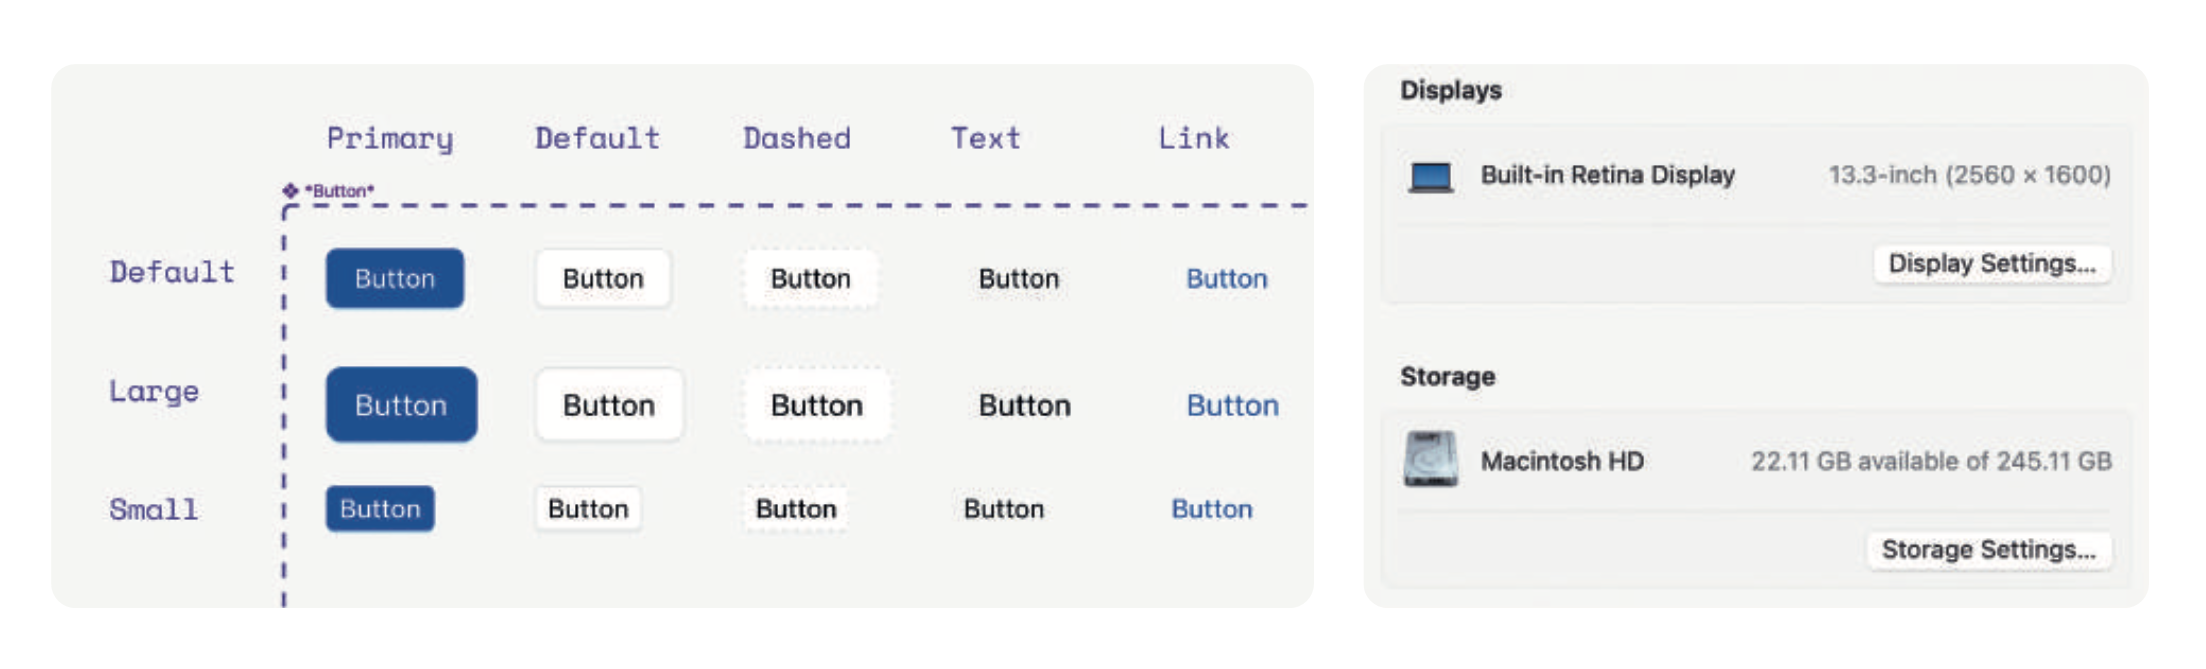Click the large primary blue Button

(x=401, y=405)
